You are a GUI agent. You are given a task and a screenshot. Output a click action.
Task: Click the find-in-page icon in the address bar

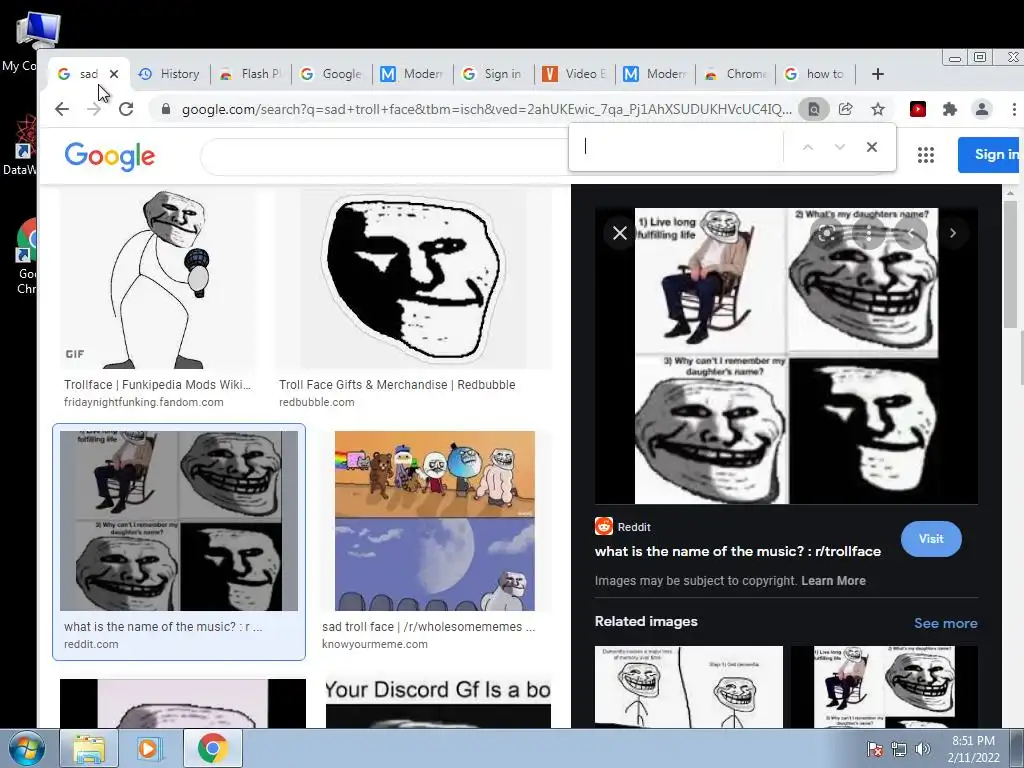(x=814, y=109)
